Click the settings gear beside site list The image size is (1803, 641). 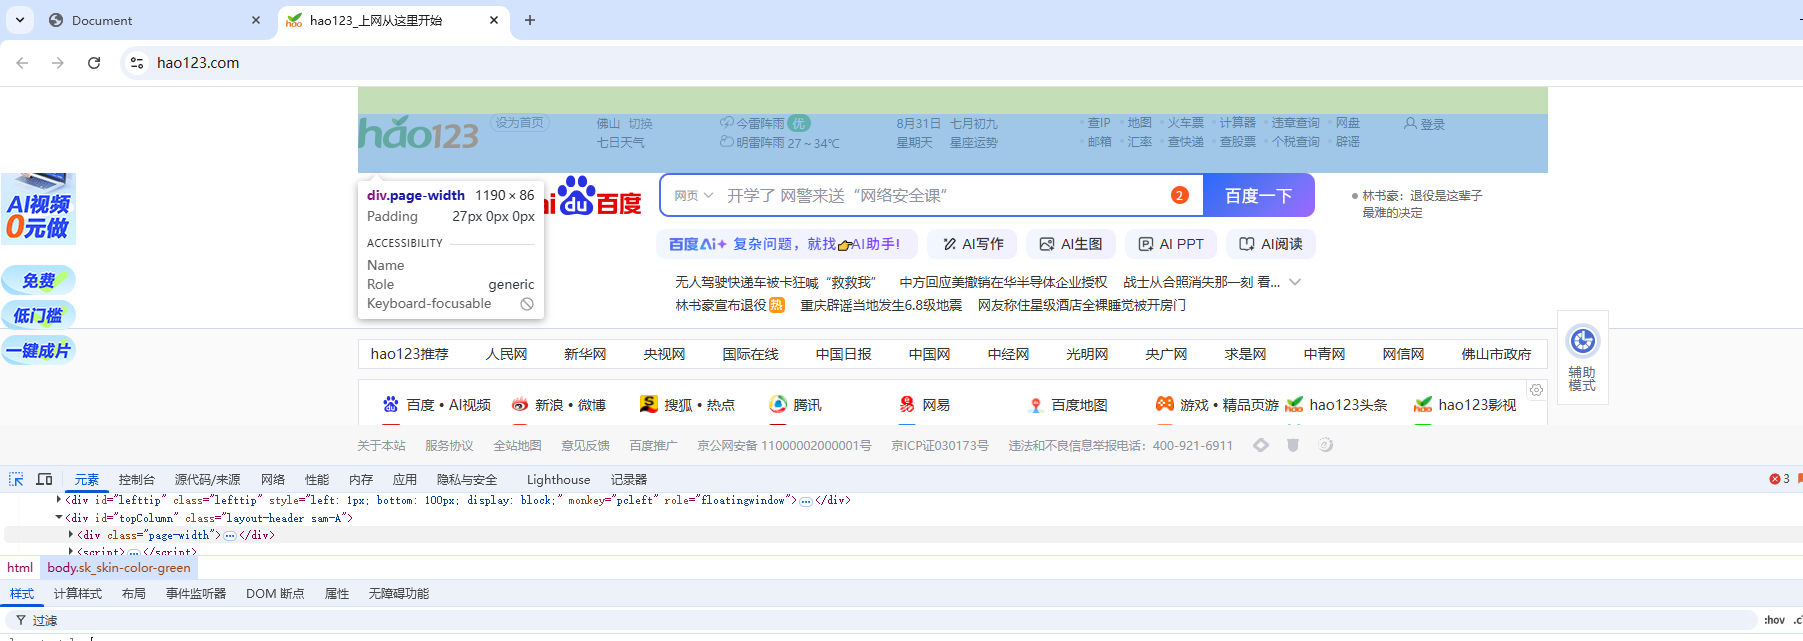pos(1536,390)
